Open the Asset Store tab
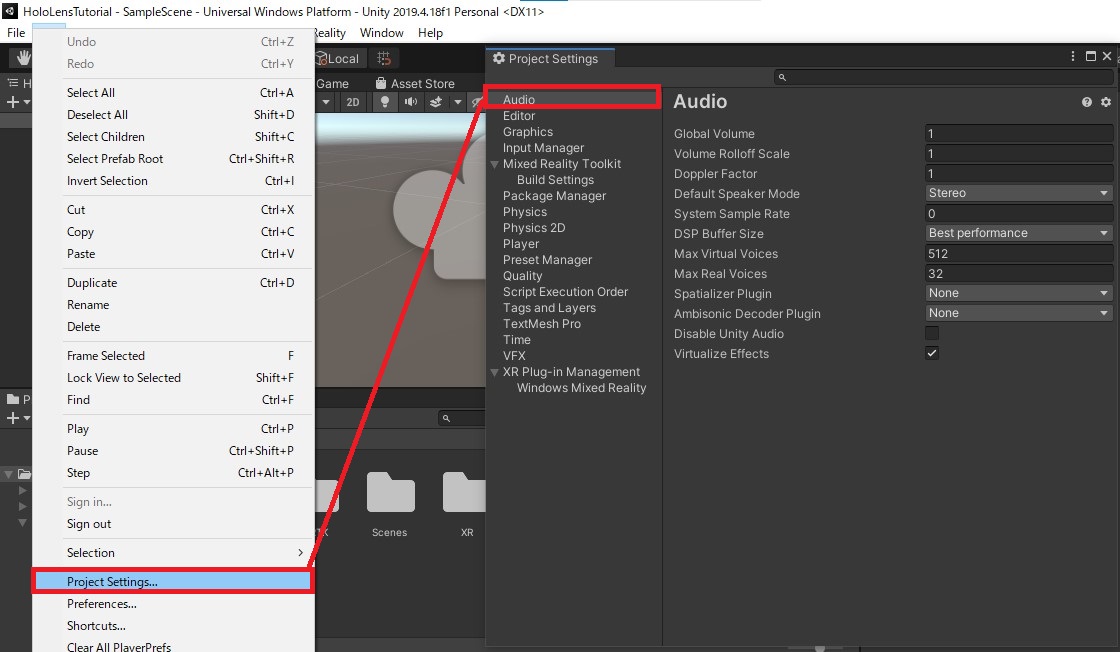This screenshot has height=652, width=1120. pyautogui.click(x=415, y=84)
